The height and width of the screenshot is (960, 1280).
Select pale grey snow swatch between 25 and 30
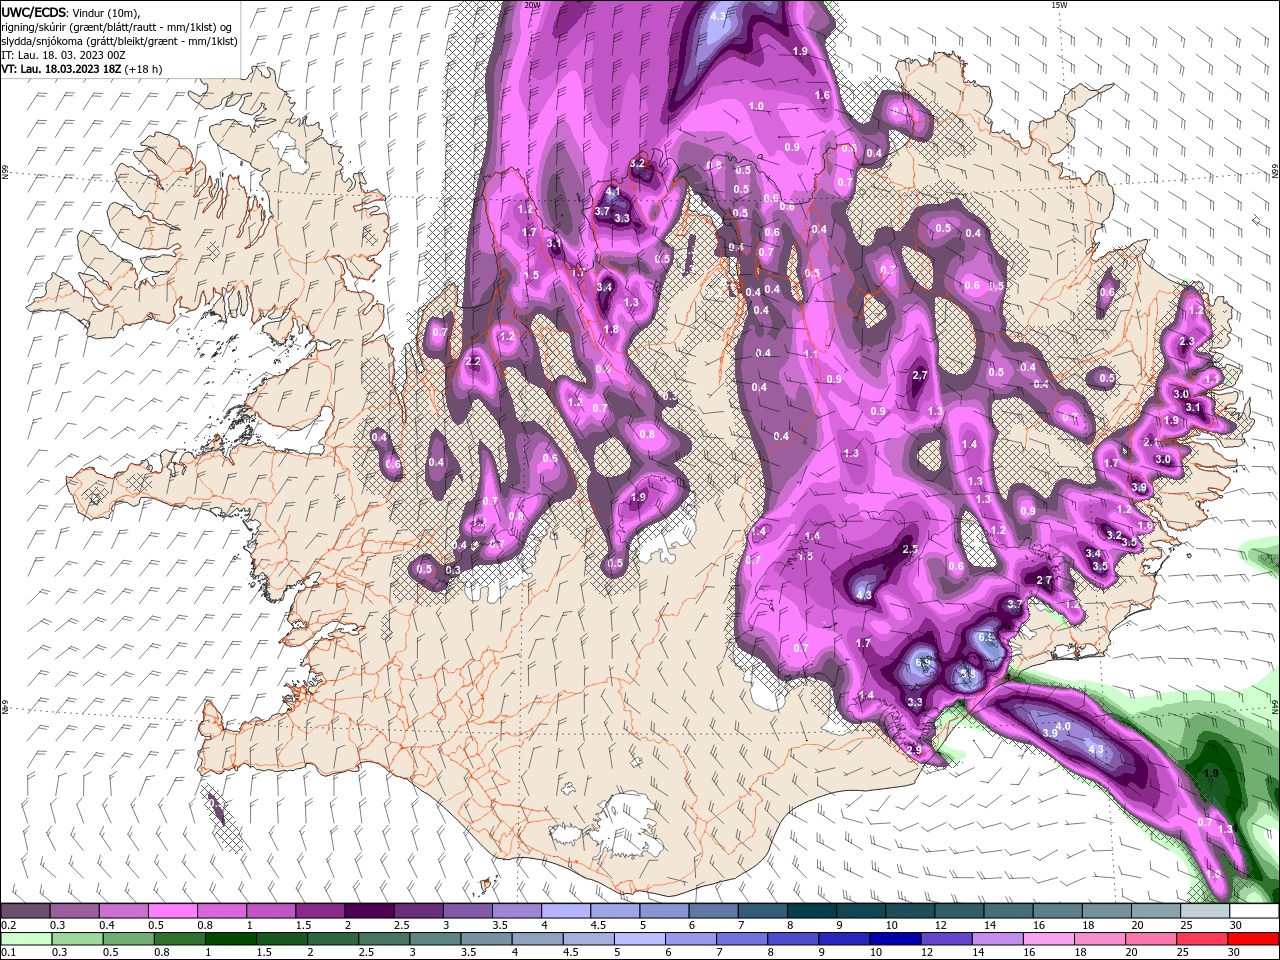1205,911
